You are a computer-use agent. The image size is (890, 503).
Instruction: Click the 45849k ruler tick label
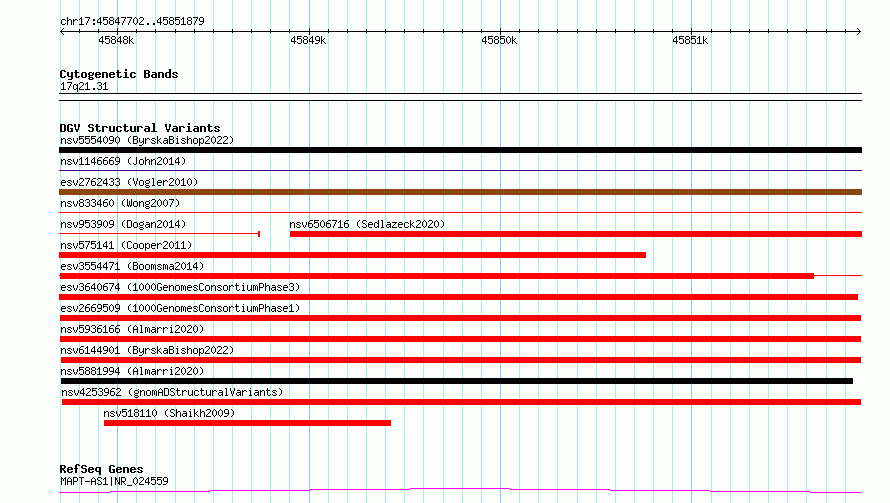(x=308, y=40)
